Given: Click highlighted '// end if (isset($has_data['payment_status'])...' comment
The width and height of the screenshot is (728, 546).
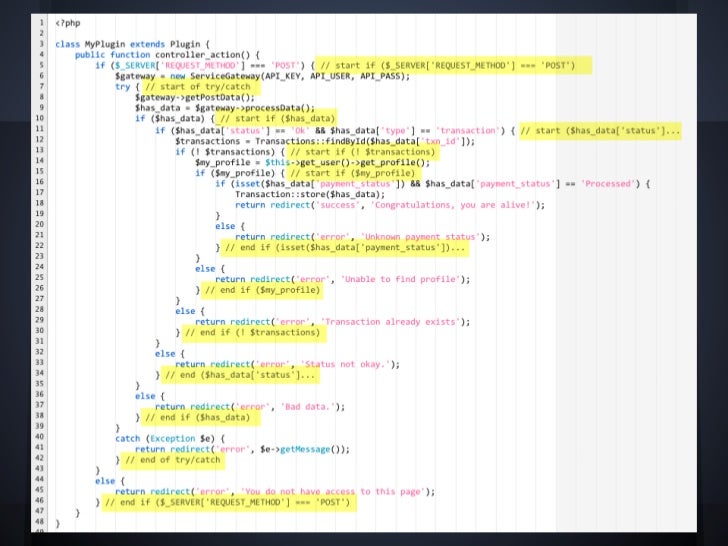Looking at the screenshot, I should [x=345, y=247].
